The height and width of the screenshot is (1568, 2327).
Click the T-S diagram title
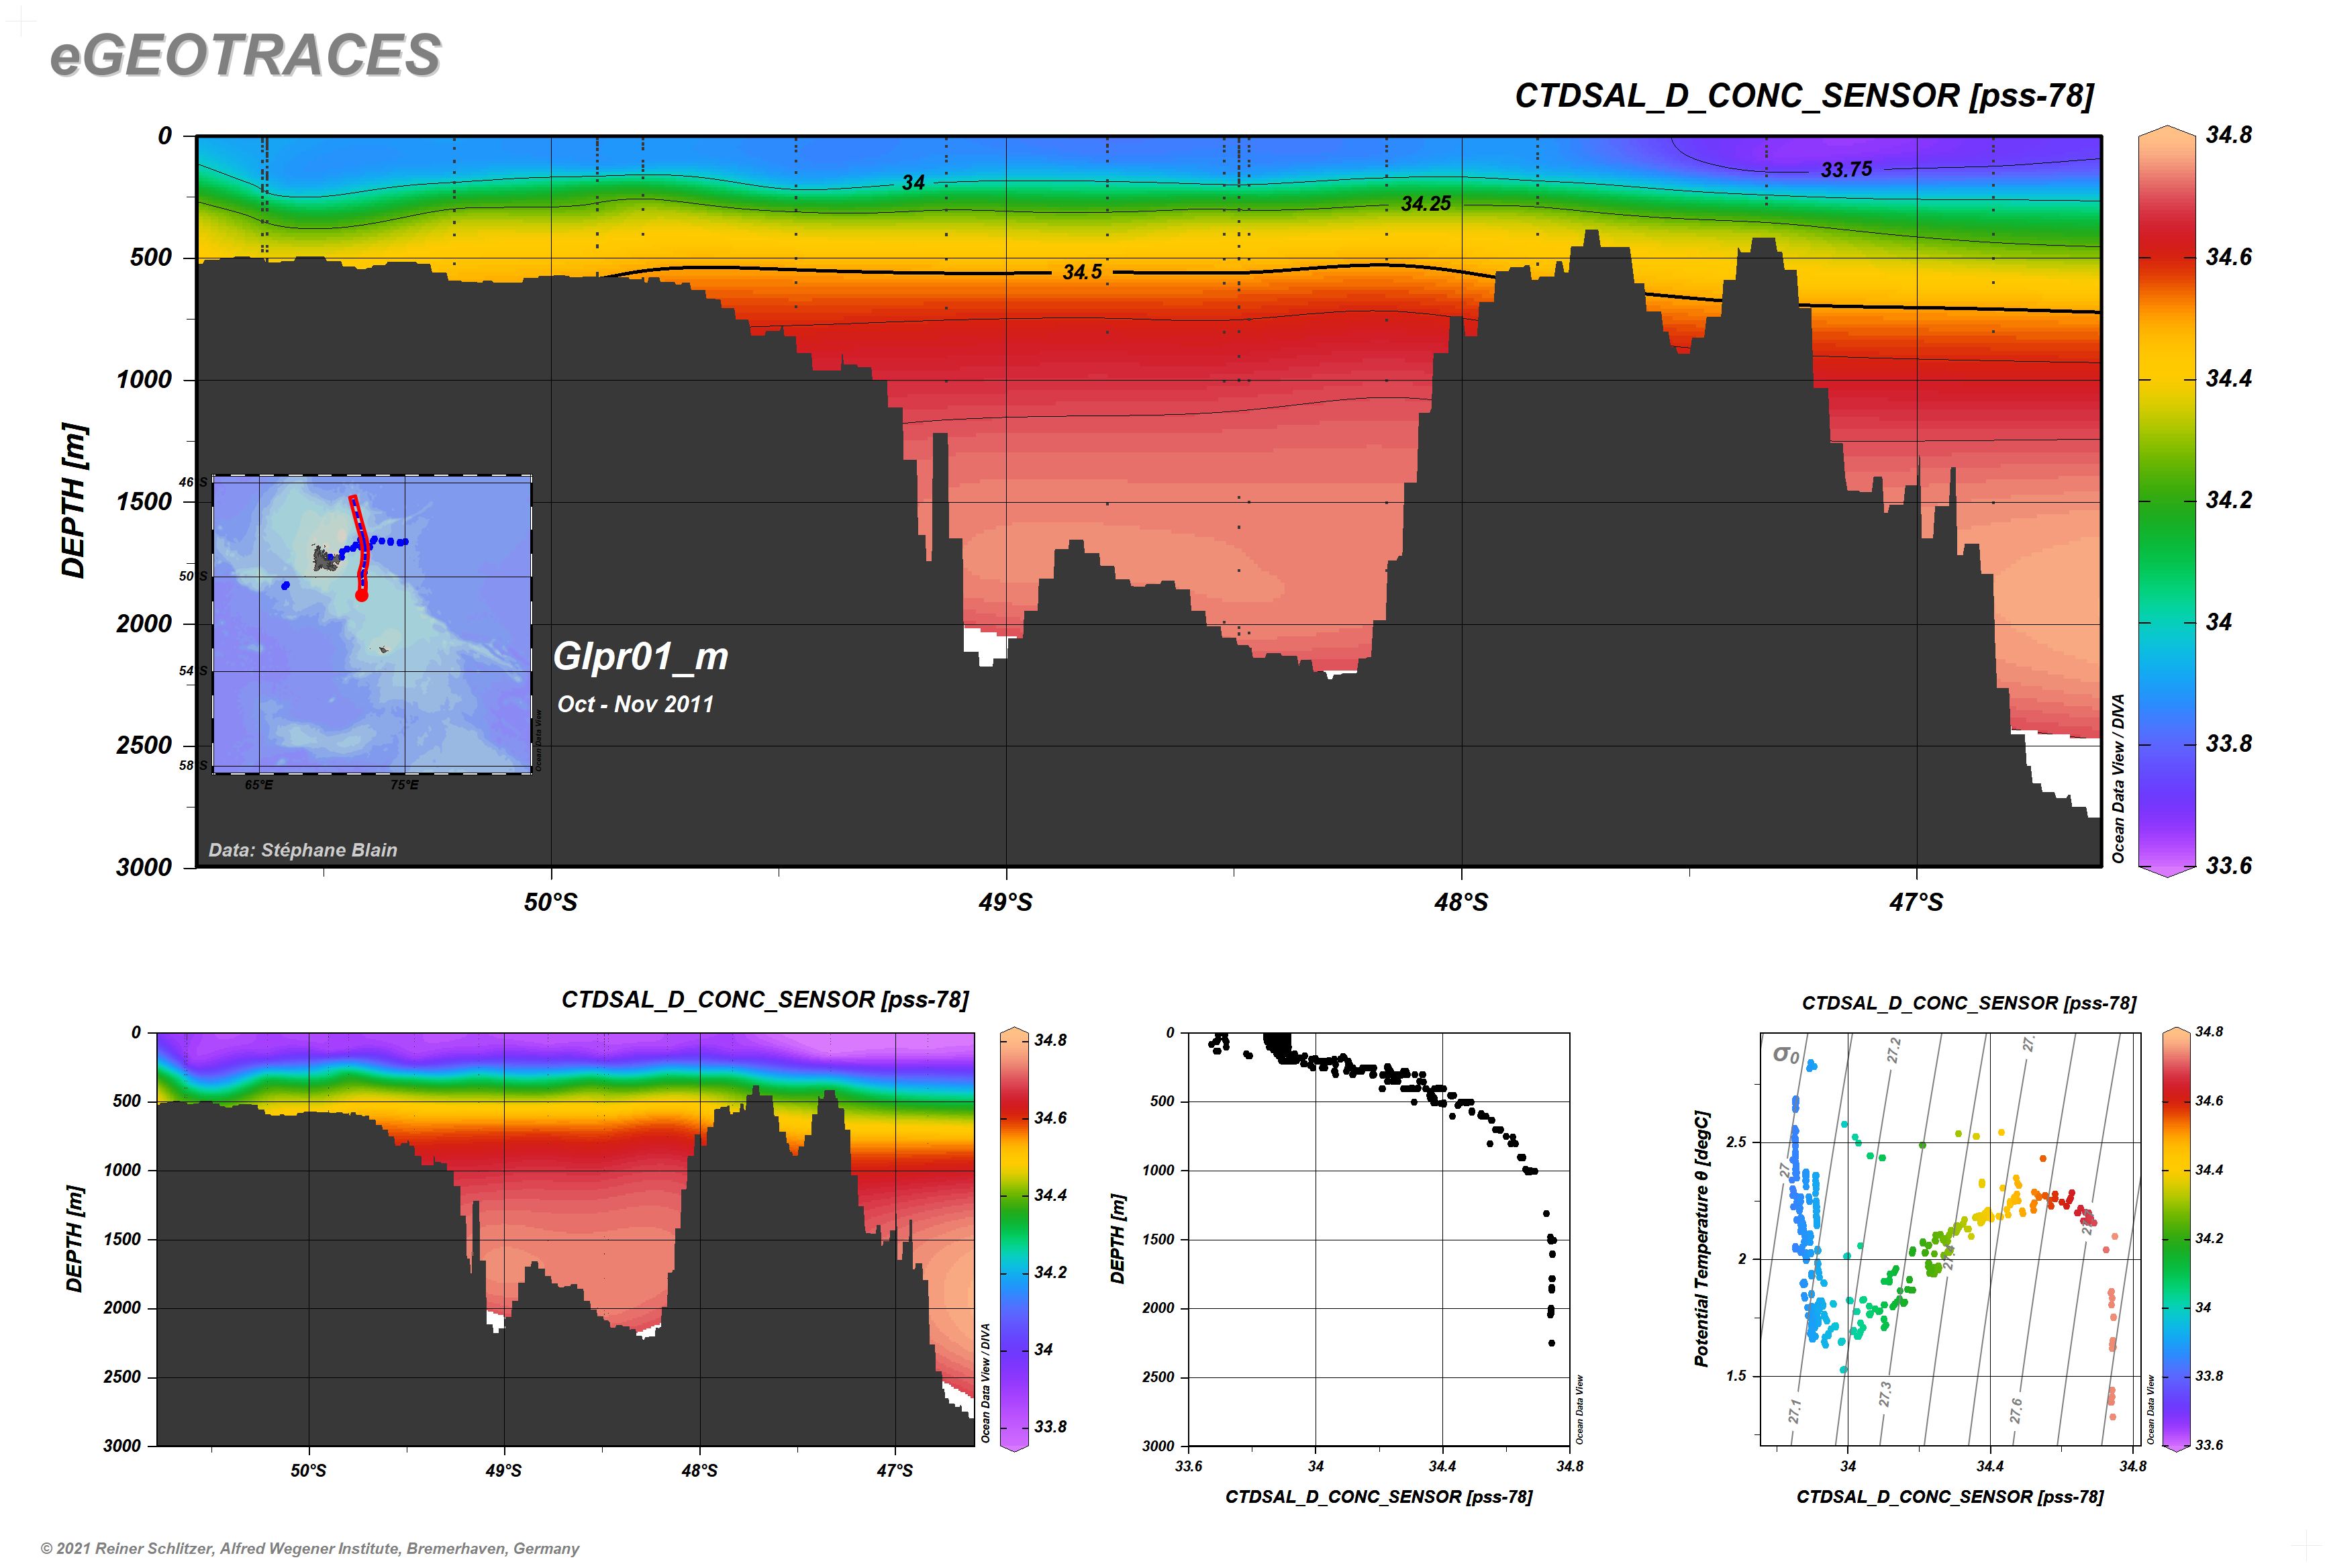tap(1969, 1003)
